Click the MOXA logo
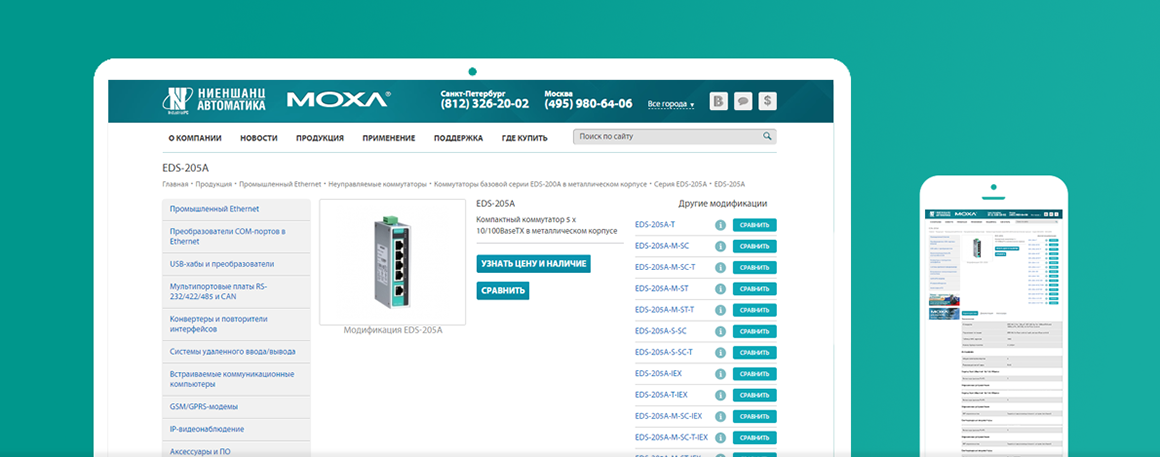The image size is (1160, 457). [338, 100]
